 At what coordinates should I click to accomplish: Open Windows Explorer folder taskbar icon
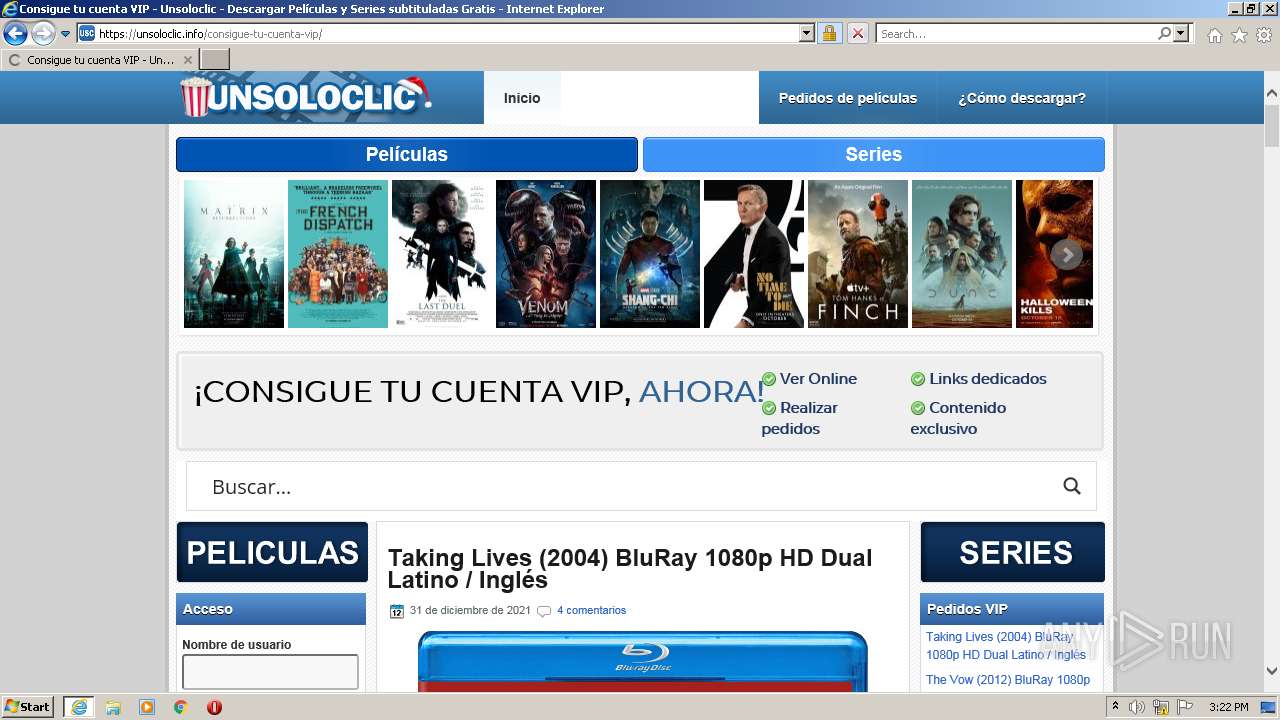(x=113, y=707)
